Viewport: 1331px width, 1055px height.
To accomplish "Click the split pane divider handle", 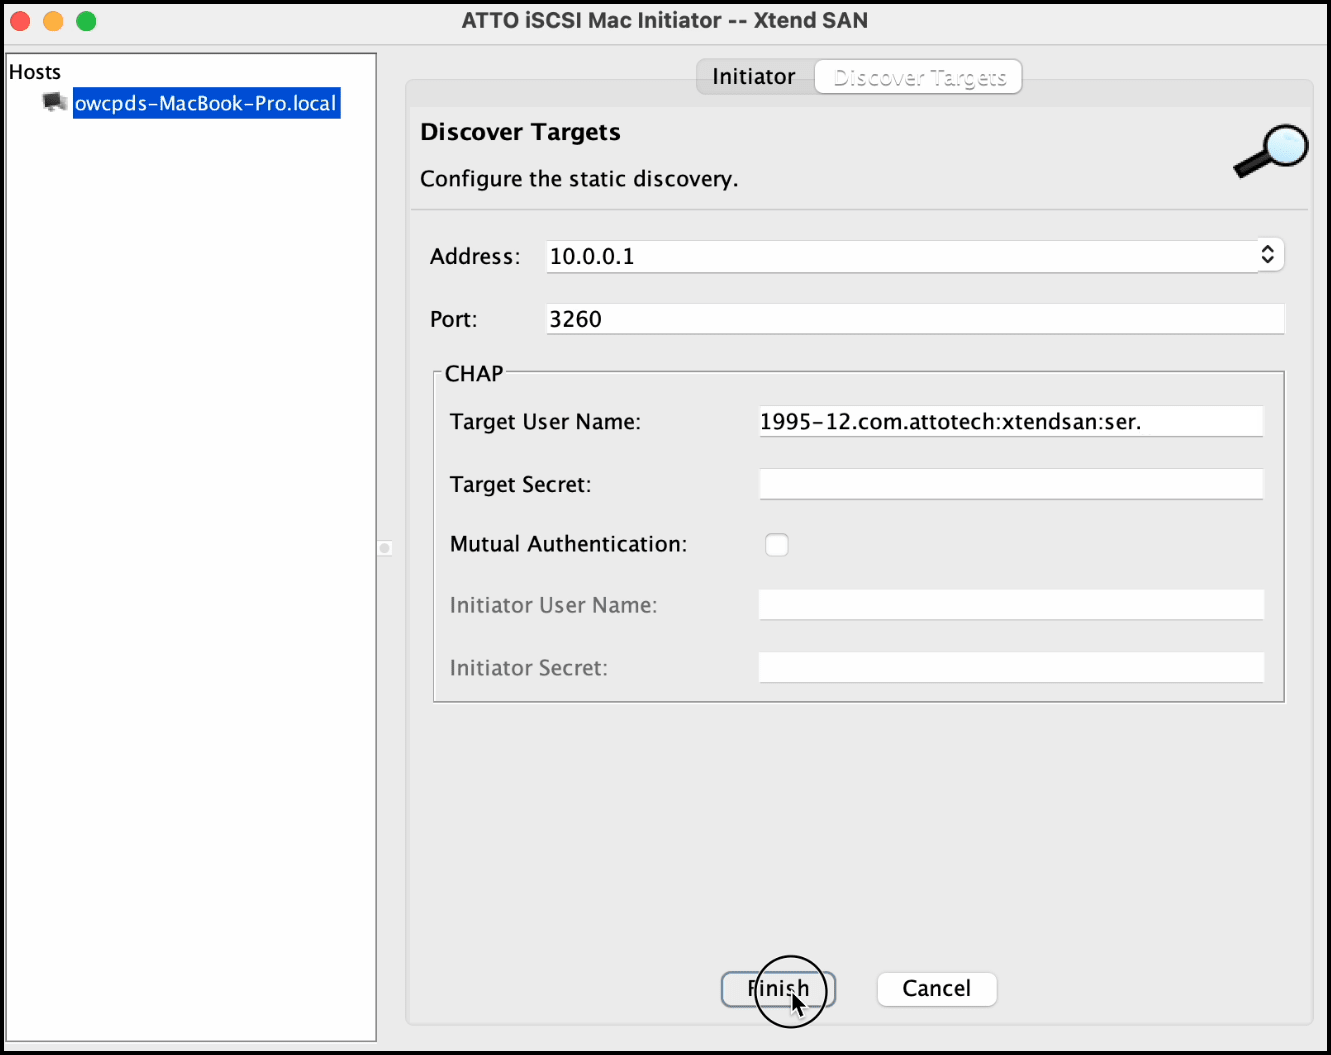I will pos(385,548).
